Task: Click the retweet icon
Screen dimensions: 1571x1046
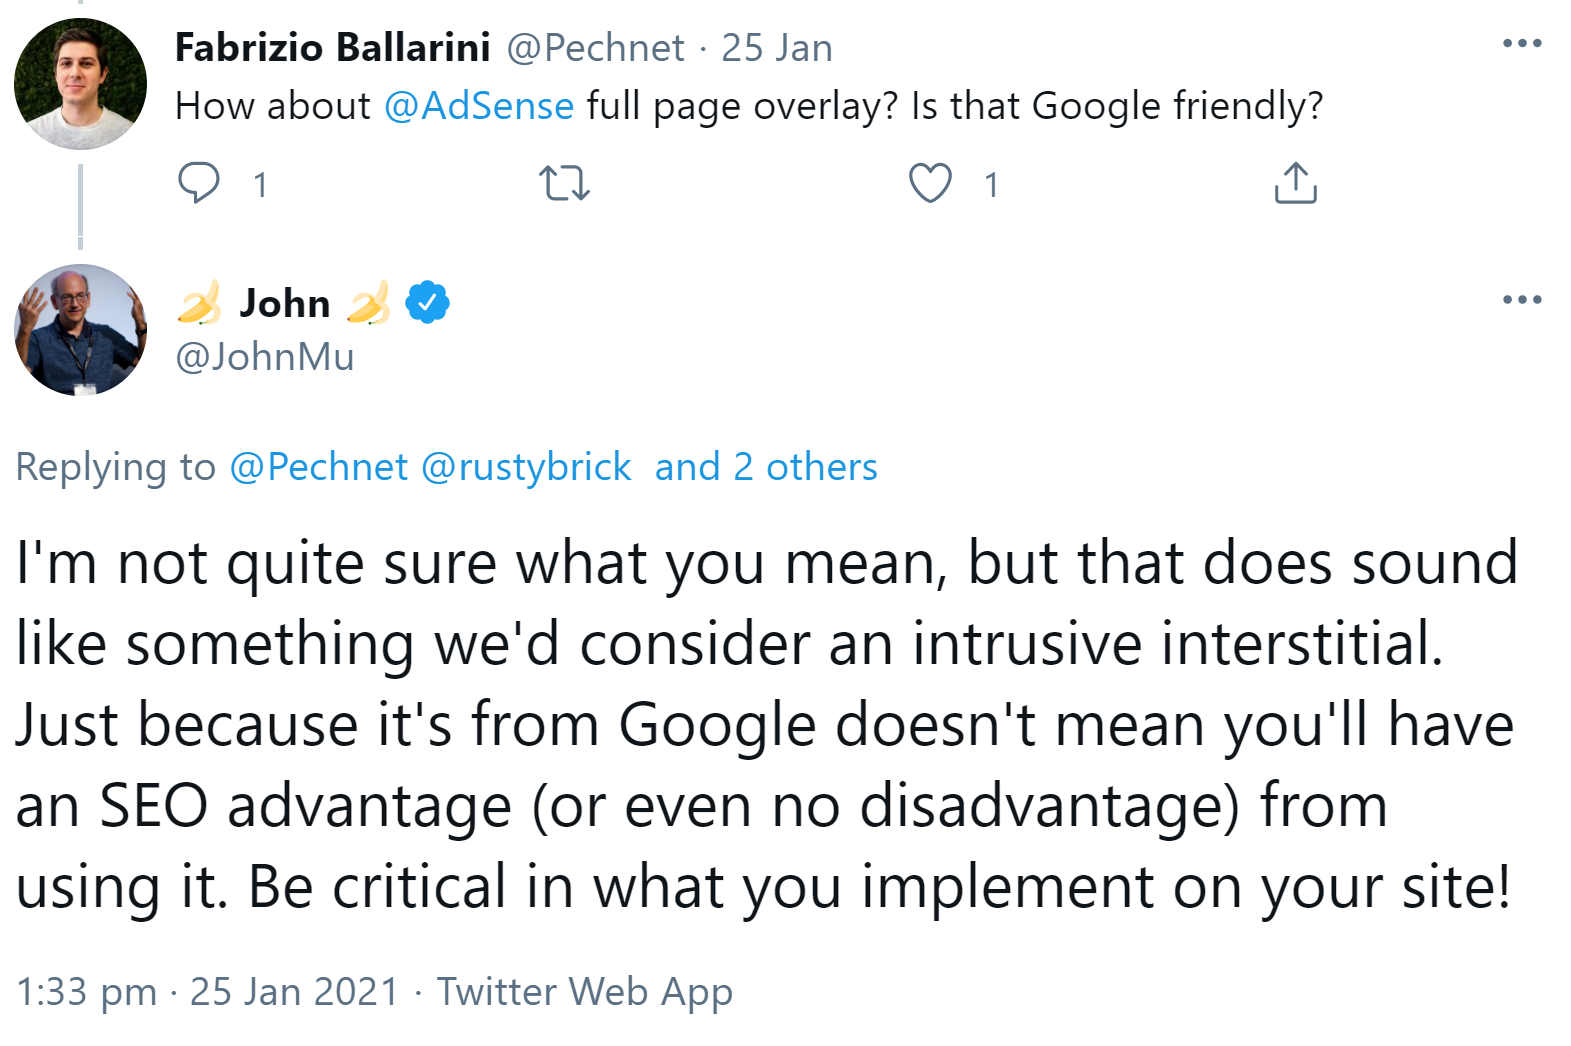Action: (566, 184)
